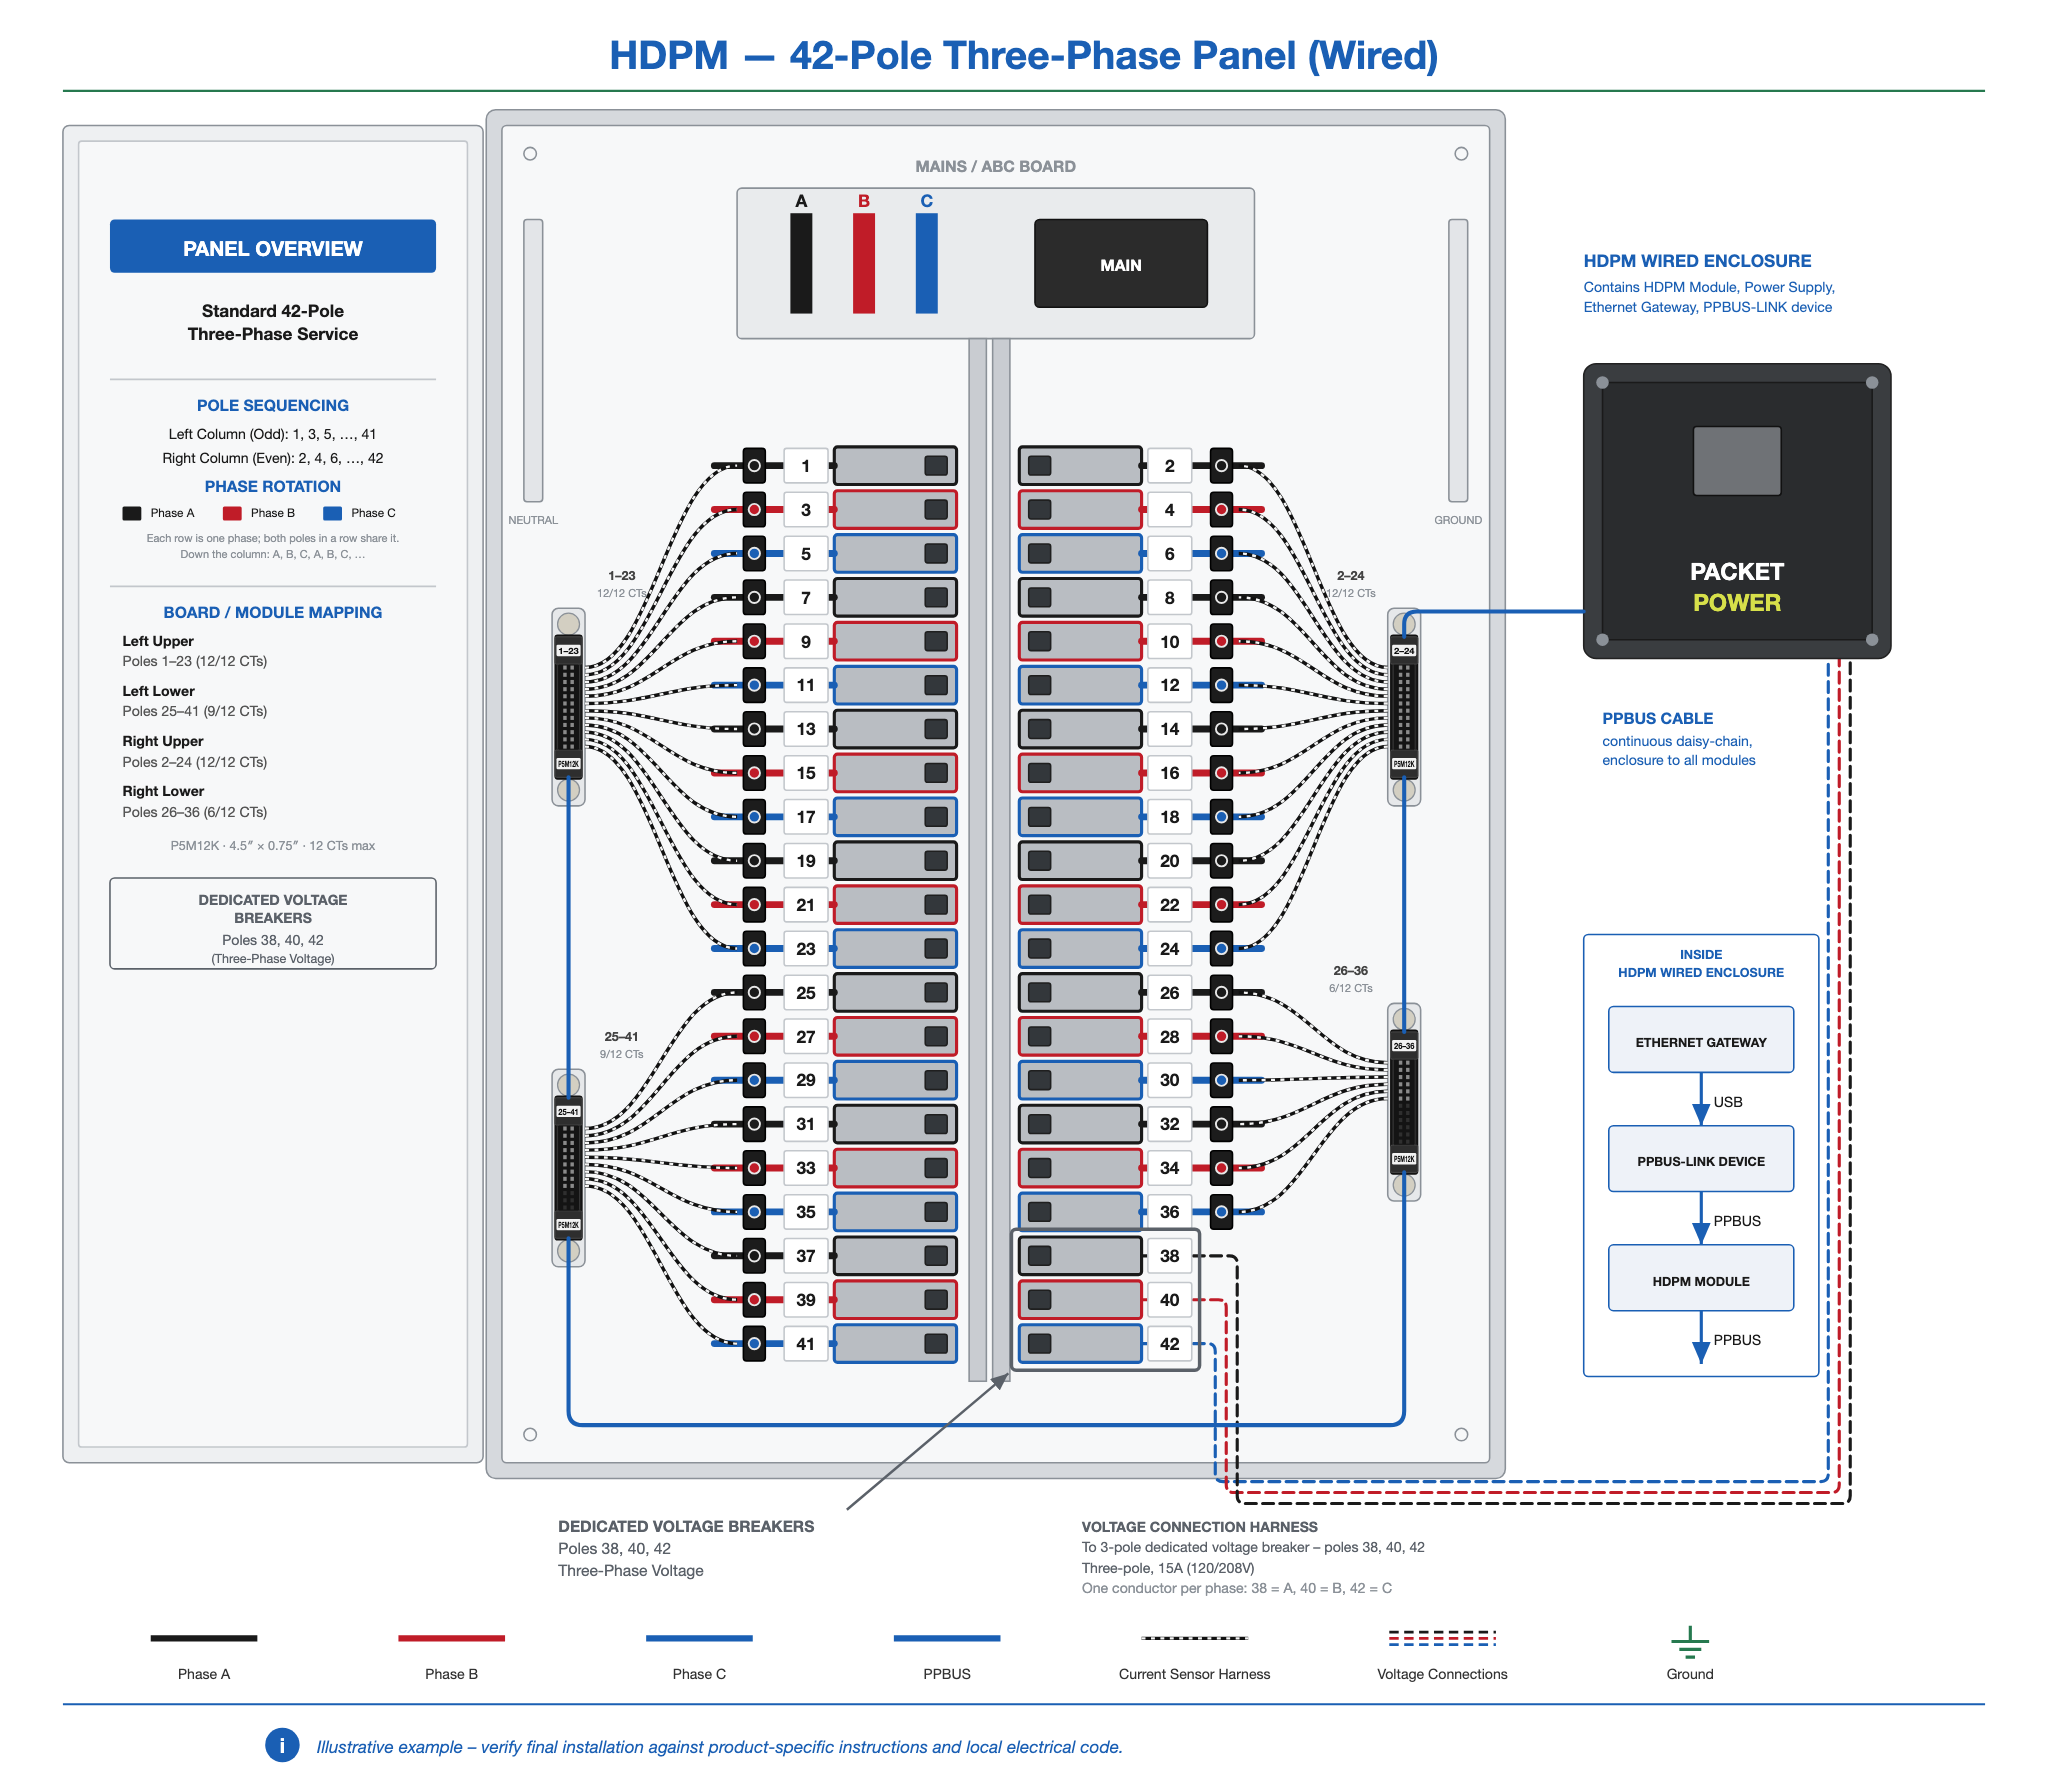Viewport: 2048px width, 1792px height.
Task: Click the ETHERNET GATEWAY block
Action: pyautogui.click(x=1701, y=1040)
